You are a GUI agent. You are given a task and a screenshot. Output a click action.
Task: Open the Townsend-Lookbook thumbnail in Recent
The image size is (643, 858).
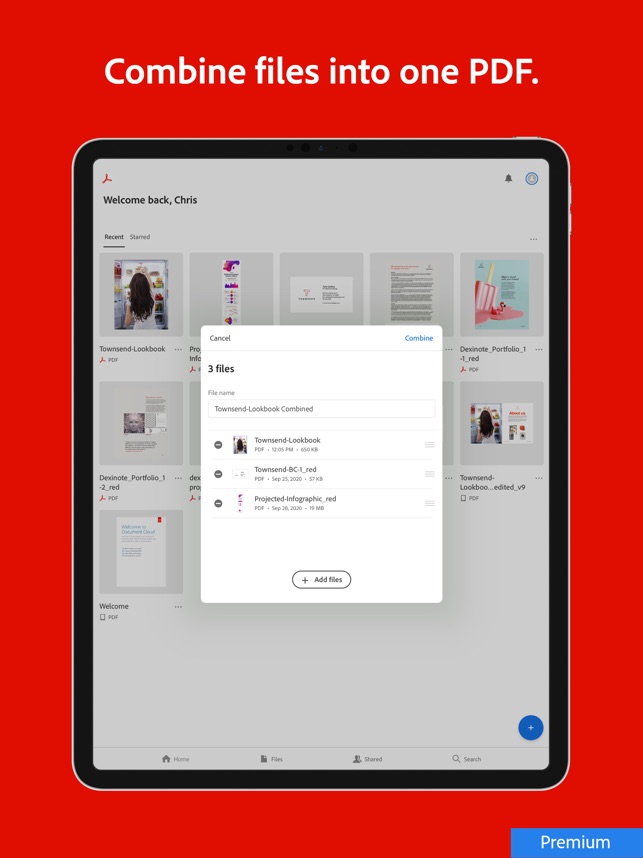pos(141,294)
